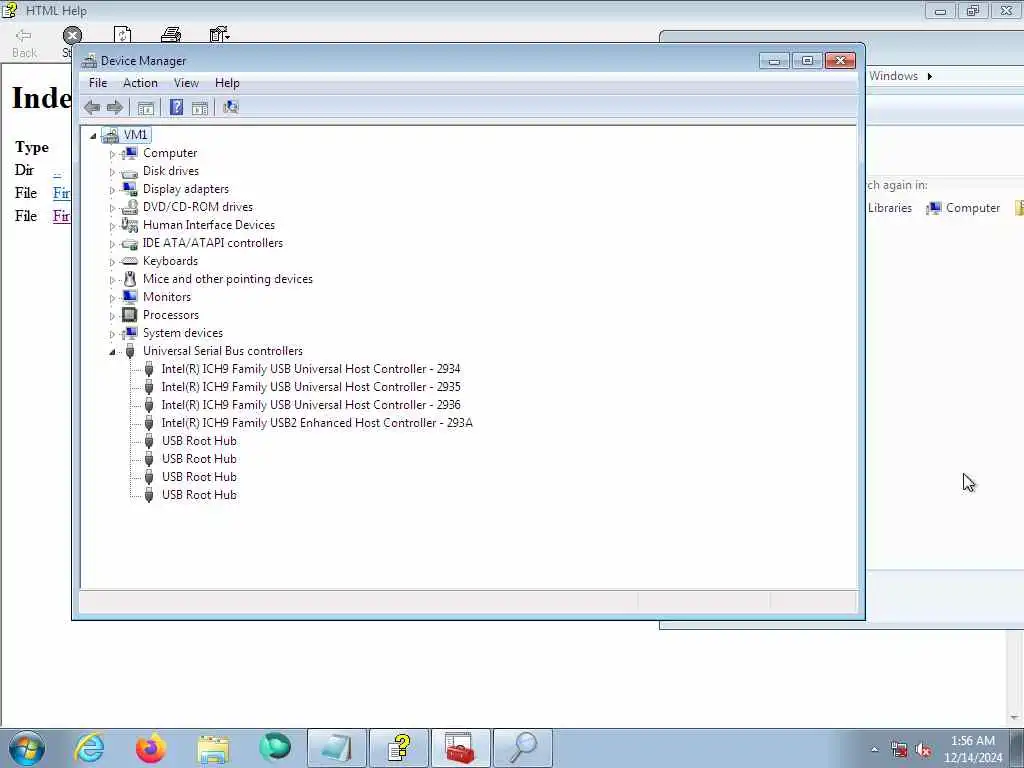Expand the Display adapters category
Image resolution: width=1024 pixels, height=768 pixels.
(x=112, y=190)
